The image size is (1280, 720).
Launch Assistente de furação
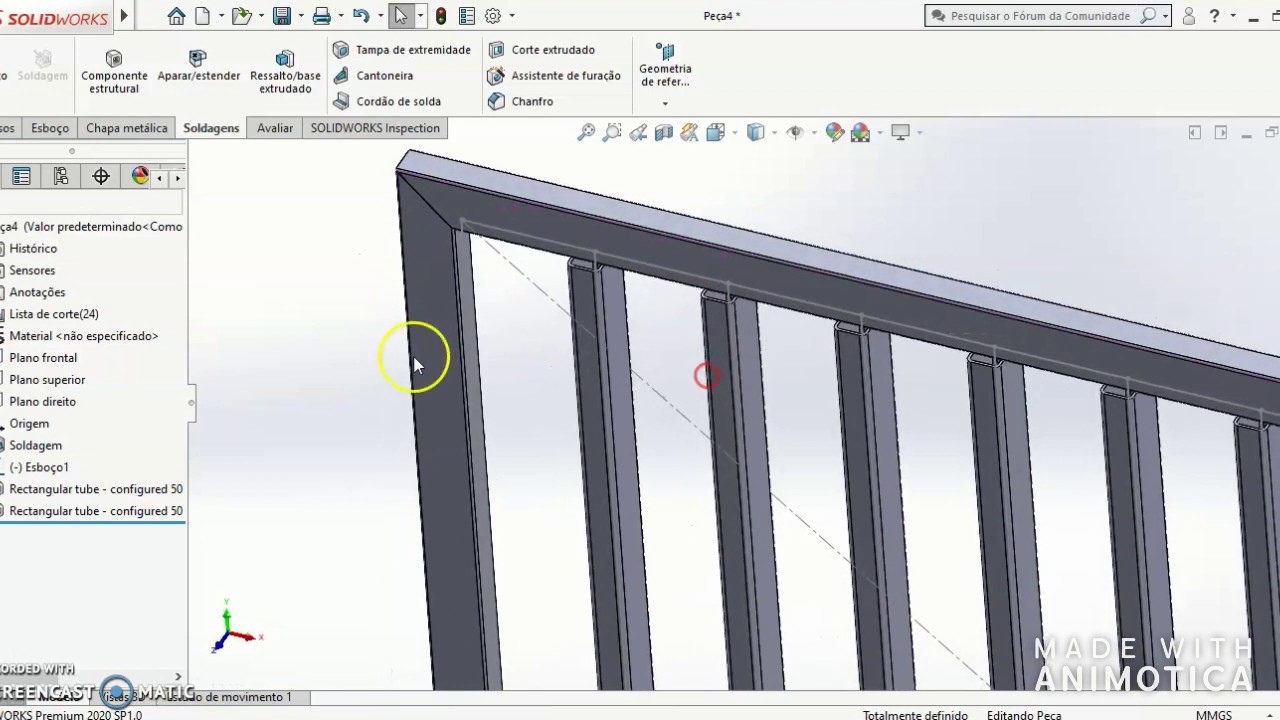[x=554, y=76]
